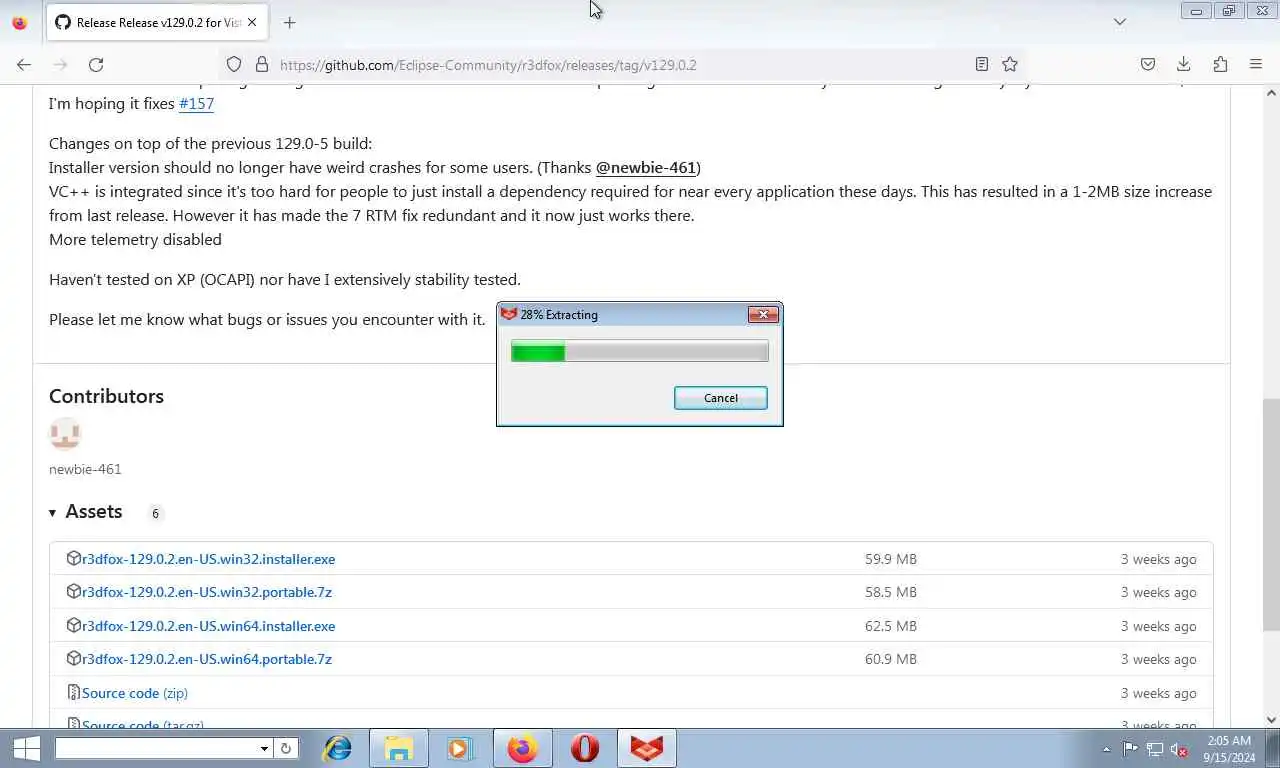Bookmark this page with star icon

coord(1010,64)
